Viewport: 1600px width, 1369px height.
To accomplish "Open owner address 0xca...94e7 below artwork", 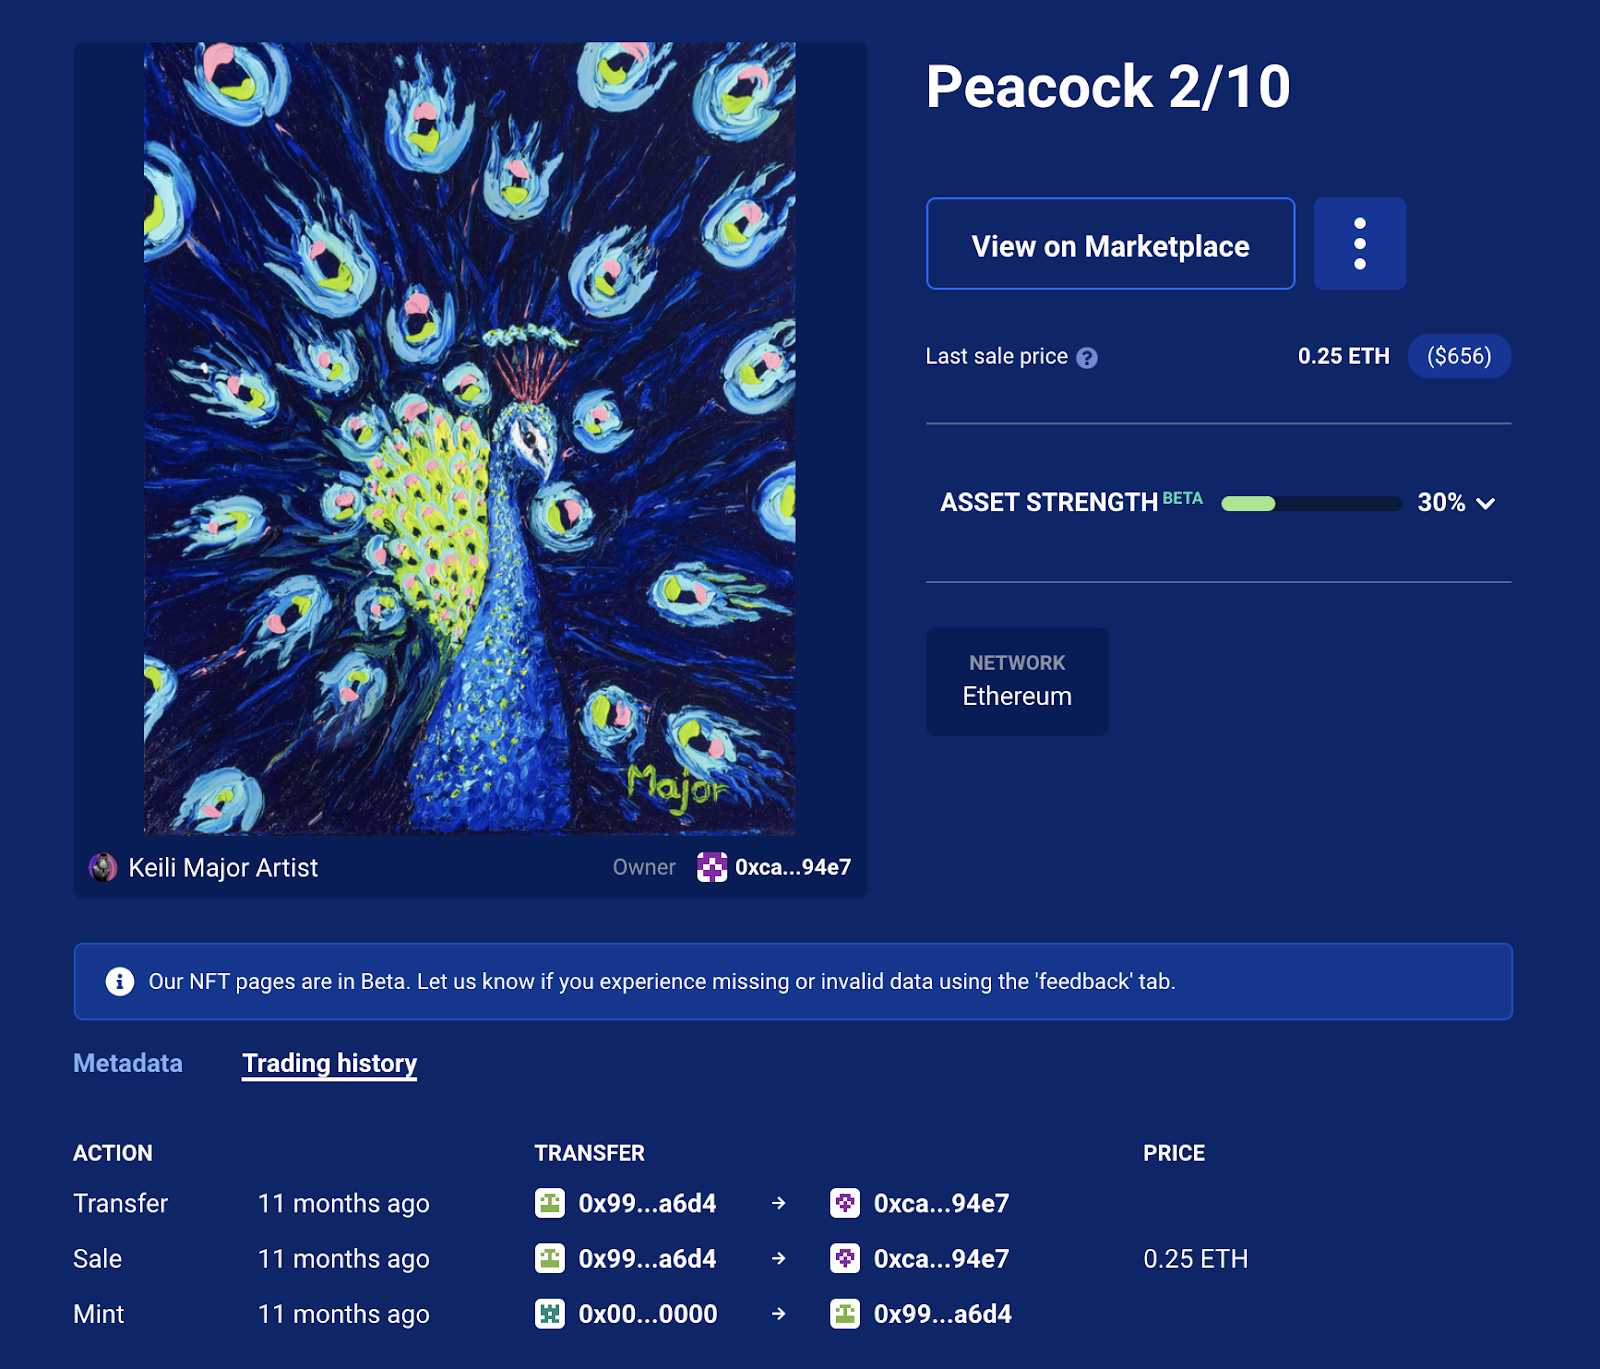I will (793, 867).
